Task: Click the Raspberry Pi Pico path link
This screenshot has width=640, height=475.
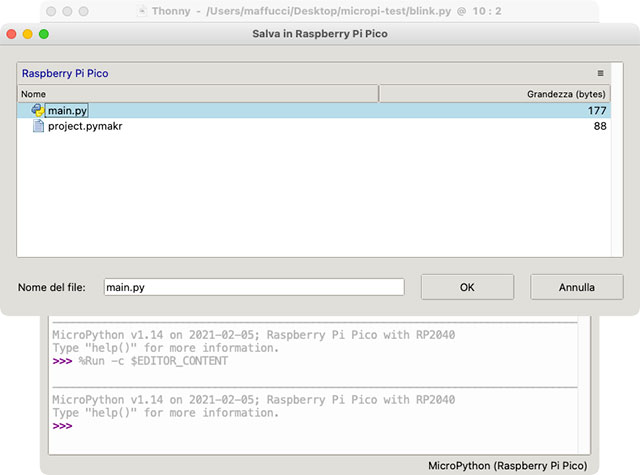Action: click(65, 73)
